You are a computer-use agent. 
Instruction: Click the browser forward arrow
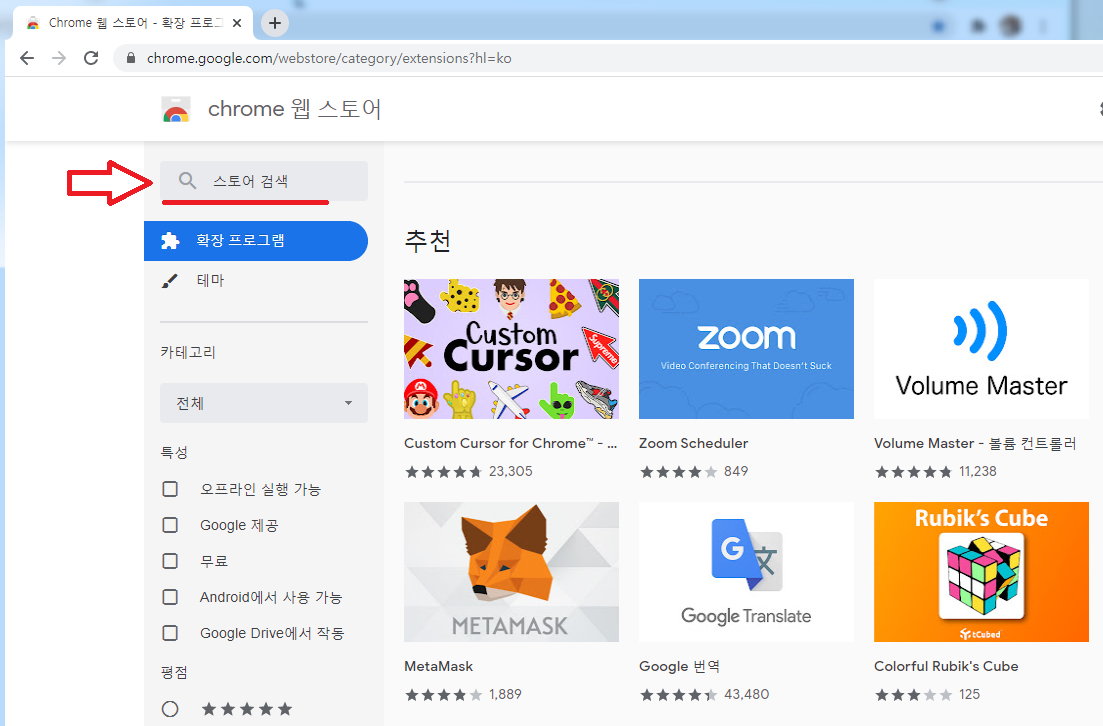click(59, 58)
